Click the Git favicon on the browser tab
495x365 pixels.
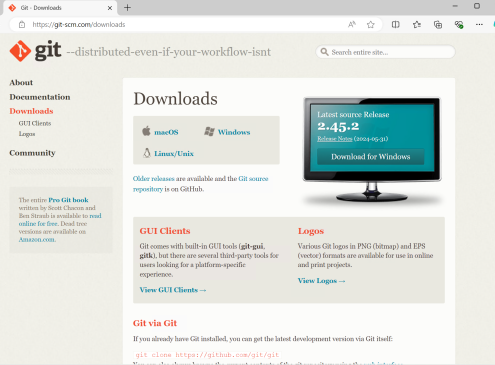coord(12,7)
